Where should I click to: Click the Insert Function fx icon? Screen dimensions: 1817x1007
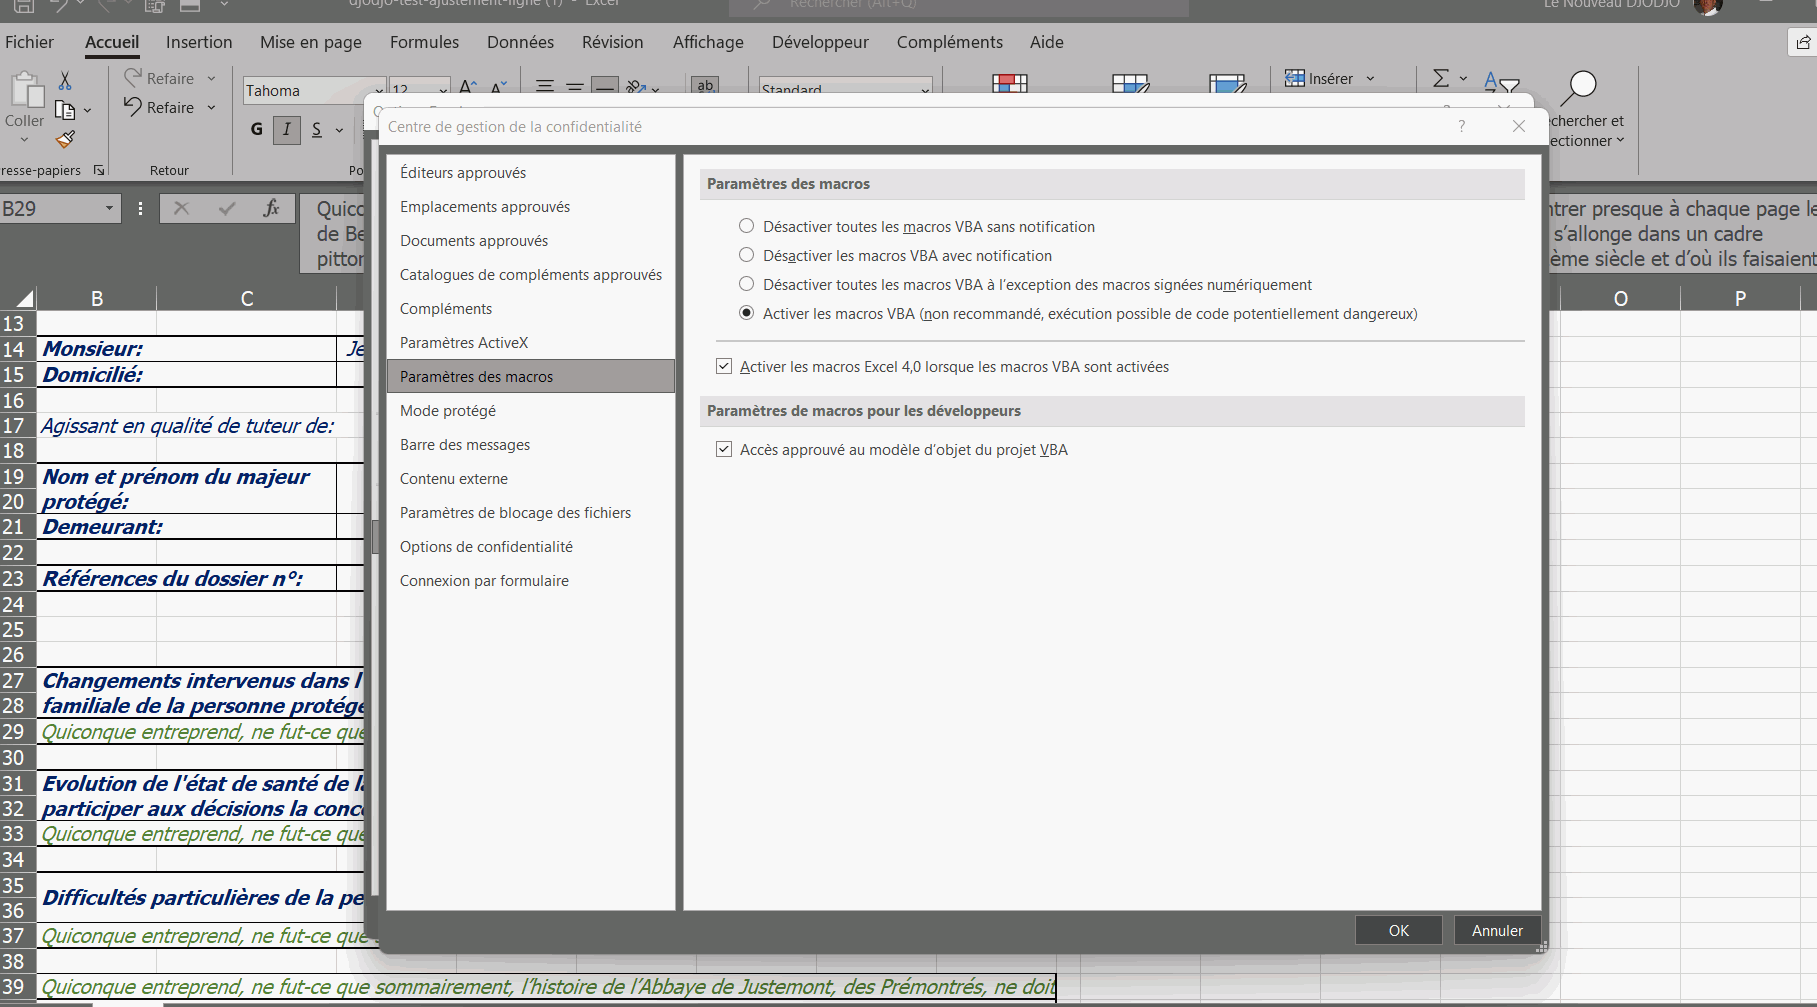(271, 208)
